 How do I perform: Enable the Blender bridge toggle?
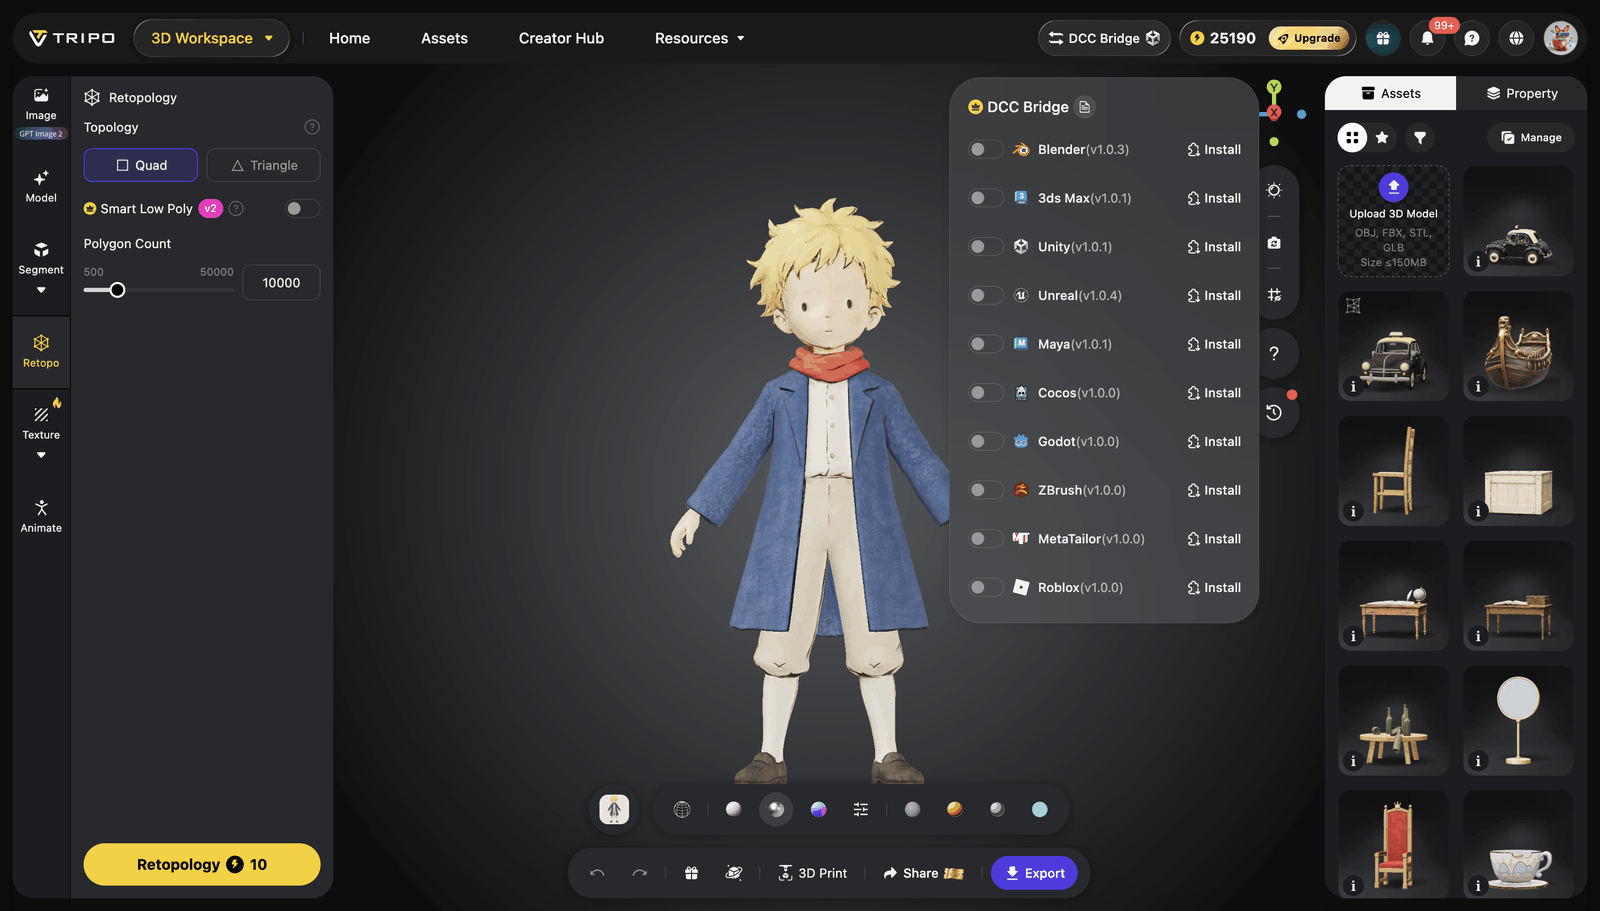coord(986,150)
